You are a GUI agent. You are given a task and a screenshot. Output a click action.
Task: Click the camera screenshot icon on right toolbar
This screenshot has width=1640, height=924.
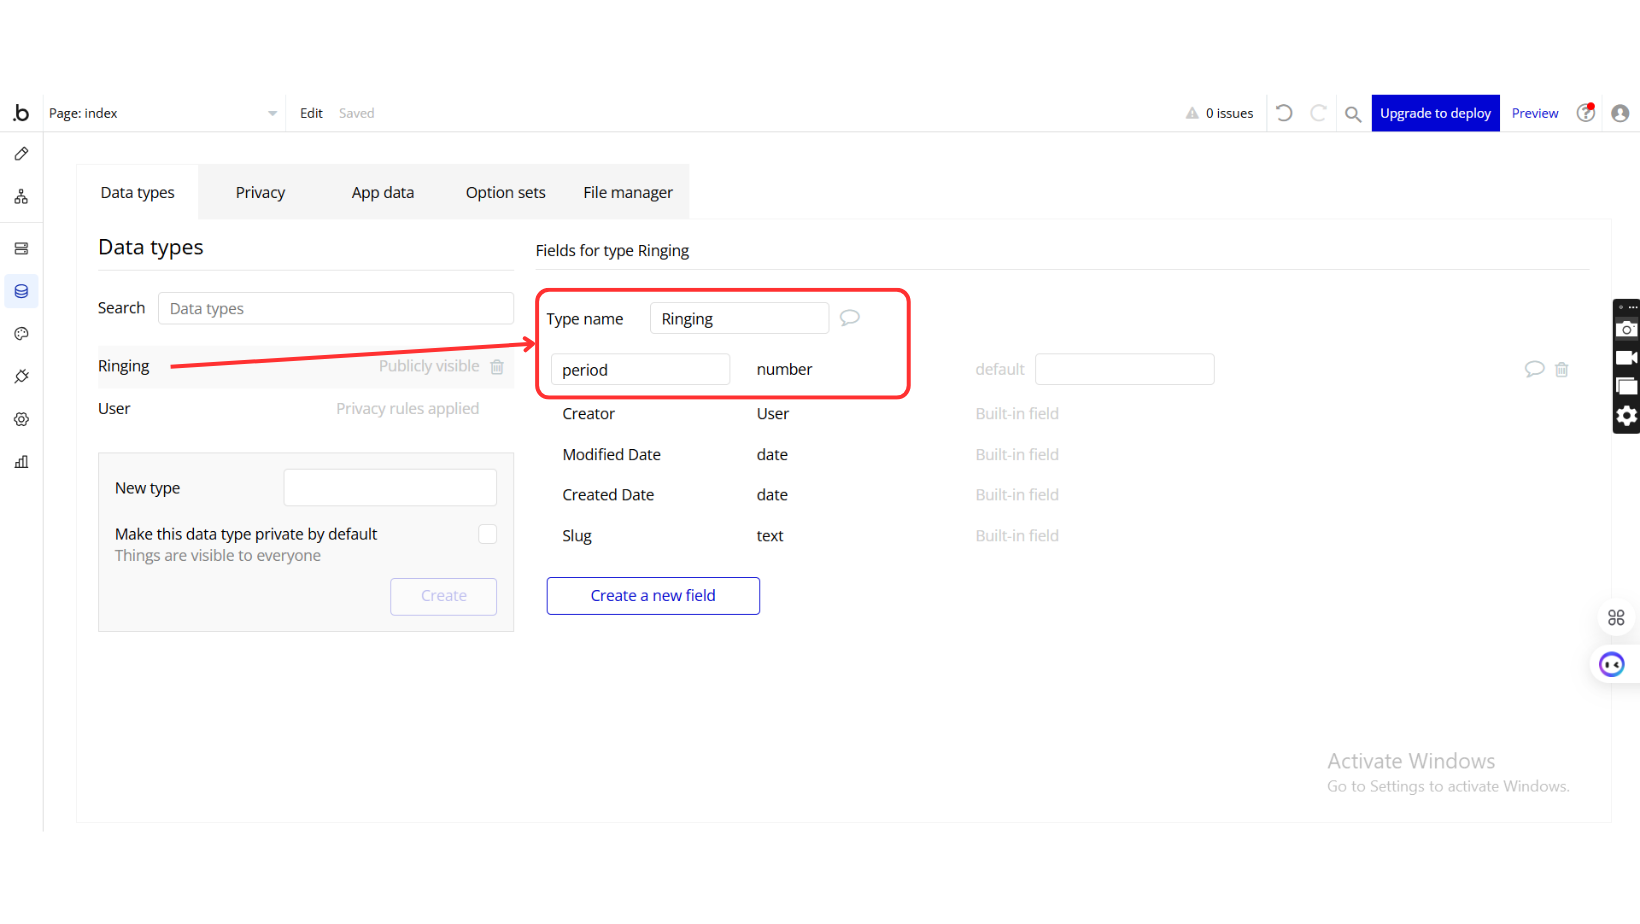tap(1626, 329)
